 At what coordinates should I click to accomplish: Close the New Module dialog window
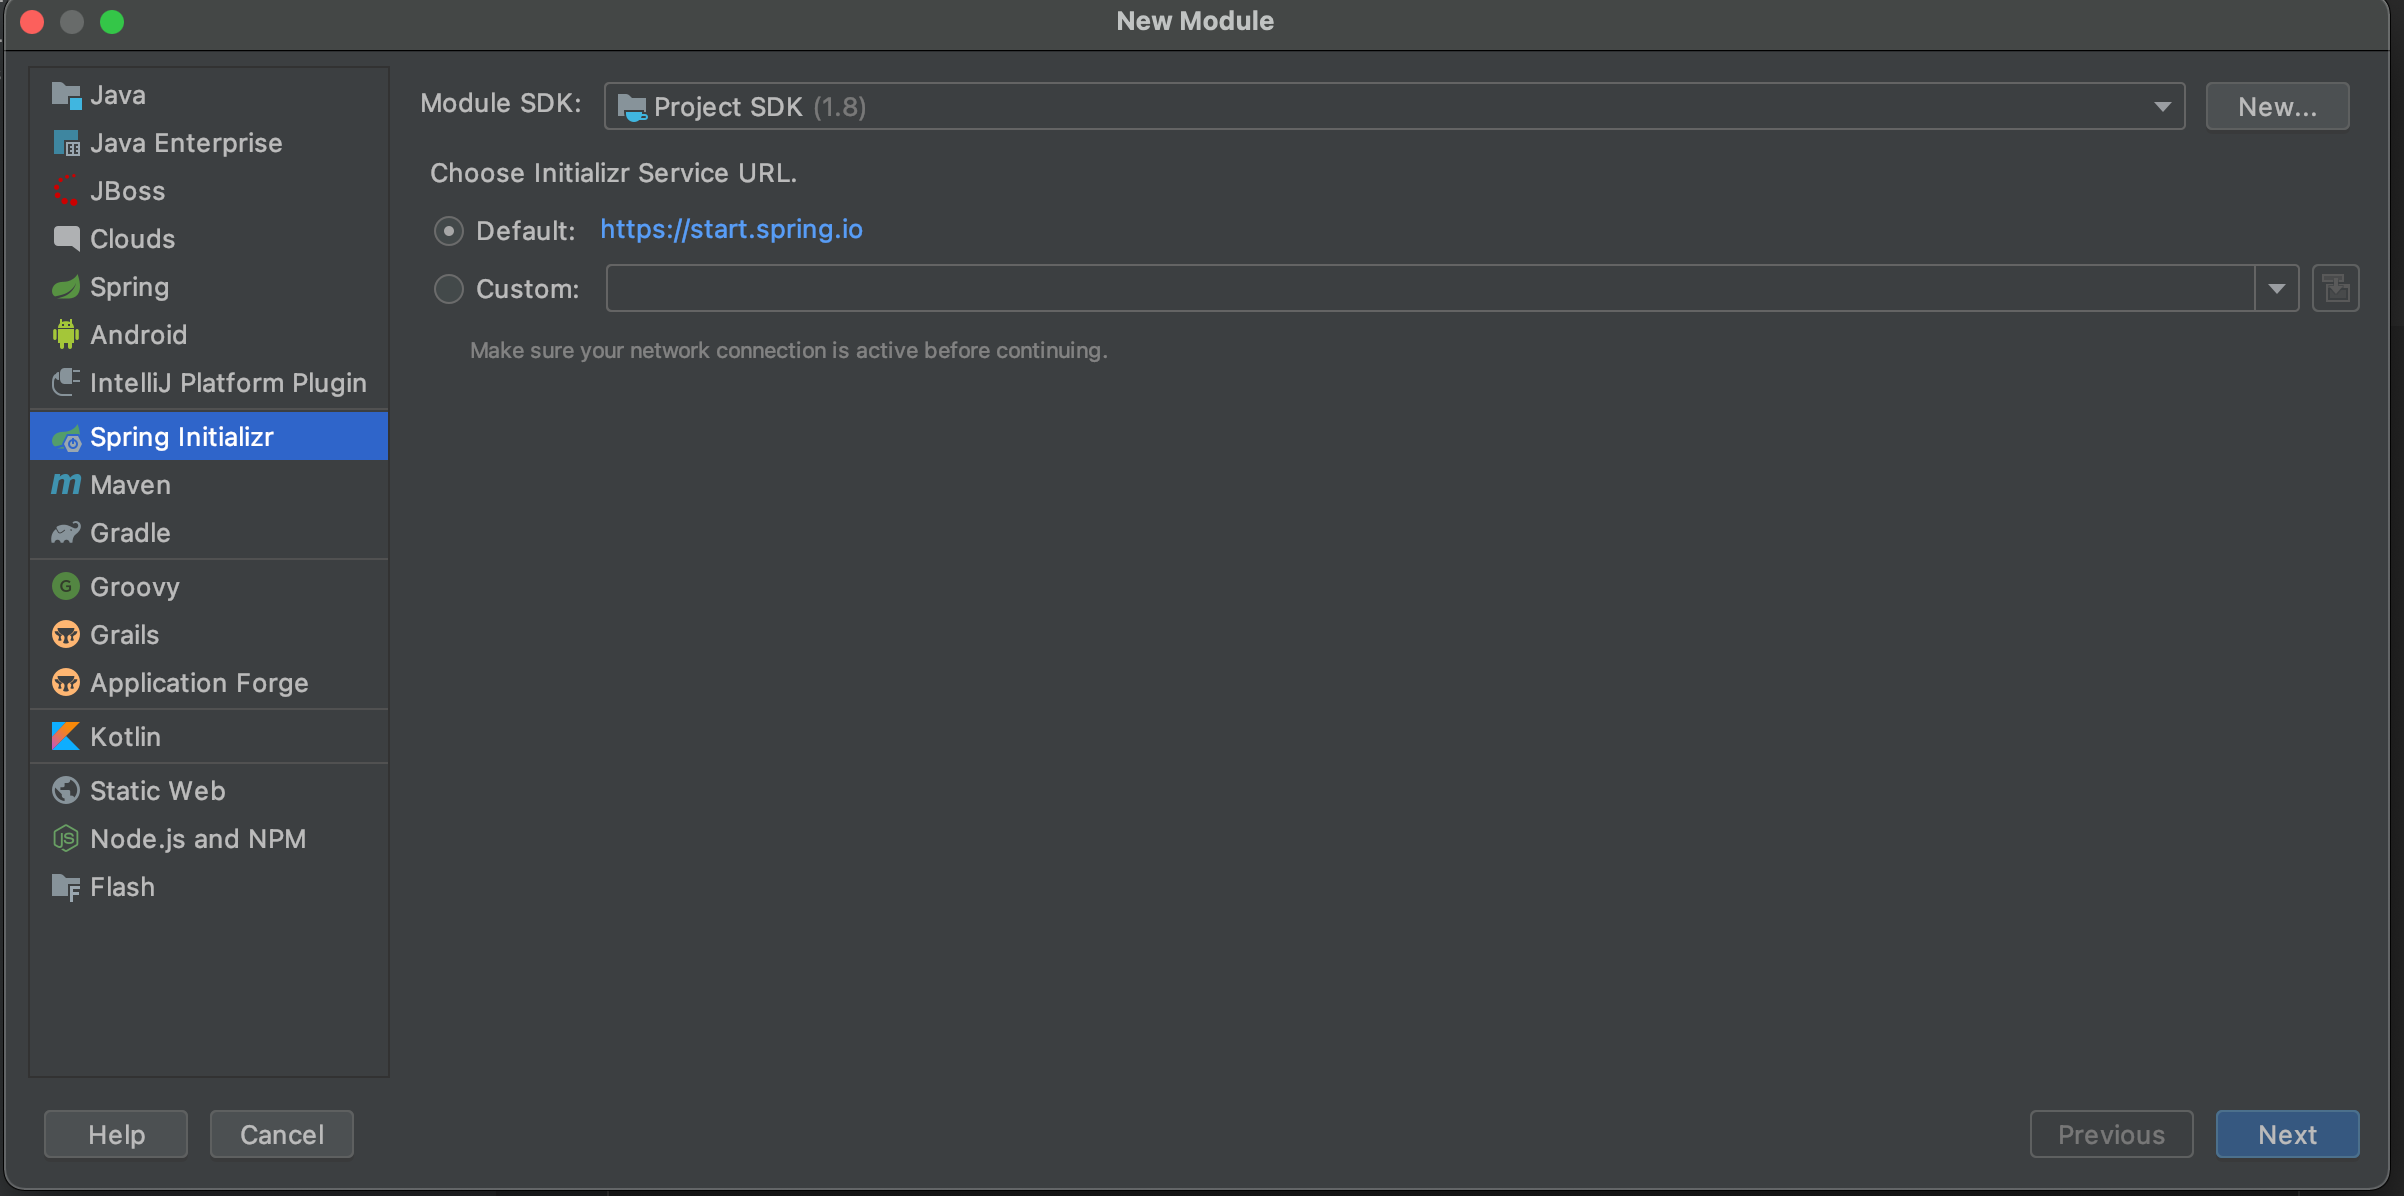32,22
